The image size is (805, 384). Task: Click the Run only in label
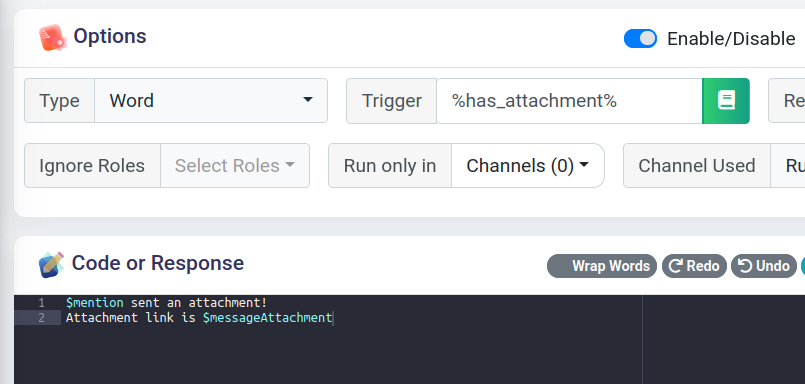click(390, 166)
